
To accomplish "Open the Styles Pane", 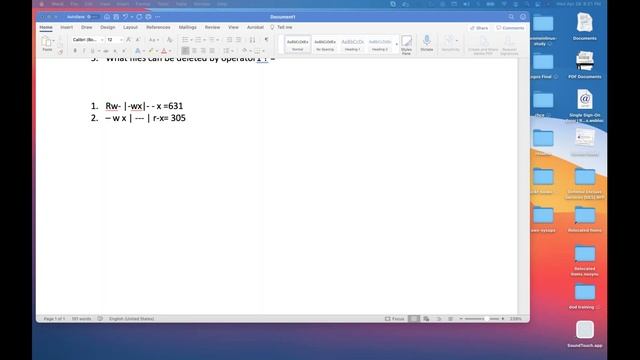I will (406, 45).
